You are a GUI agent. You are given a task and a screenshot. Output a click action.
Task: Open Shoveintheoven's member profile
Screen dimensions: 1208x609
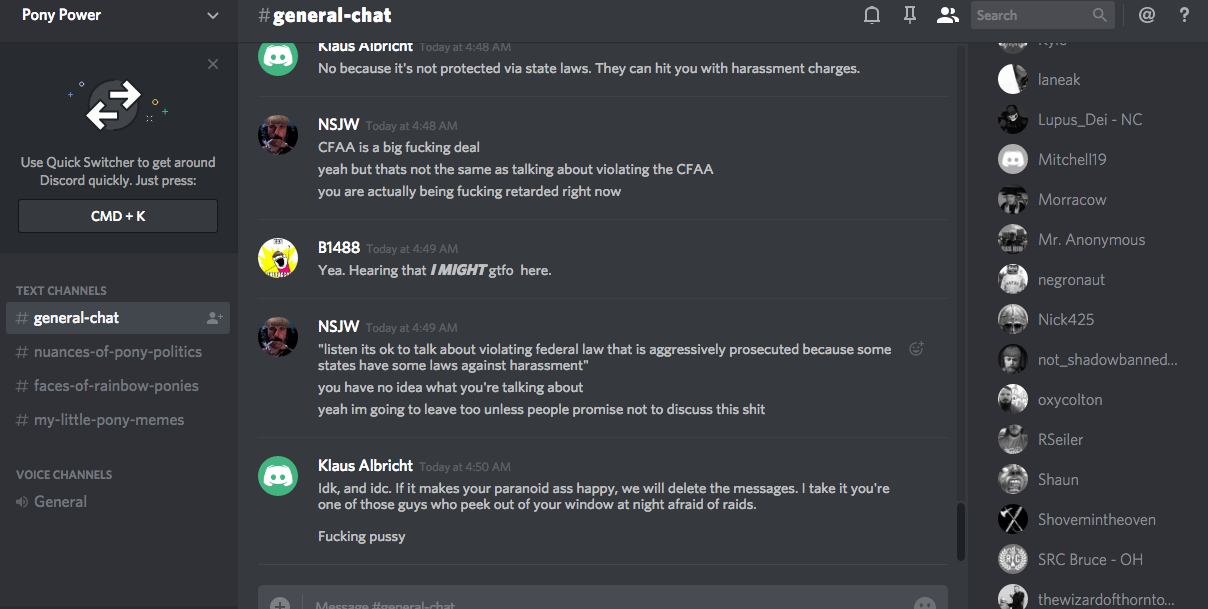[x=1096, y=520]
